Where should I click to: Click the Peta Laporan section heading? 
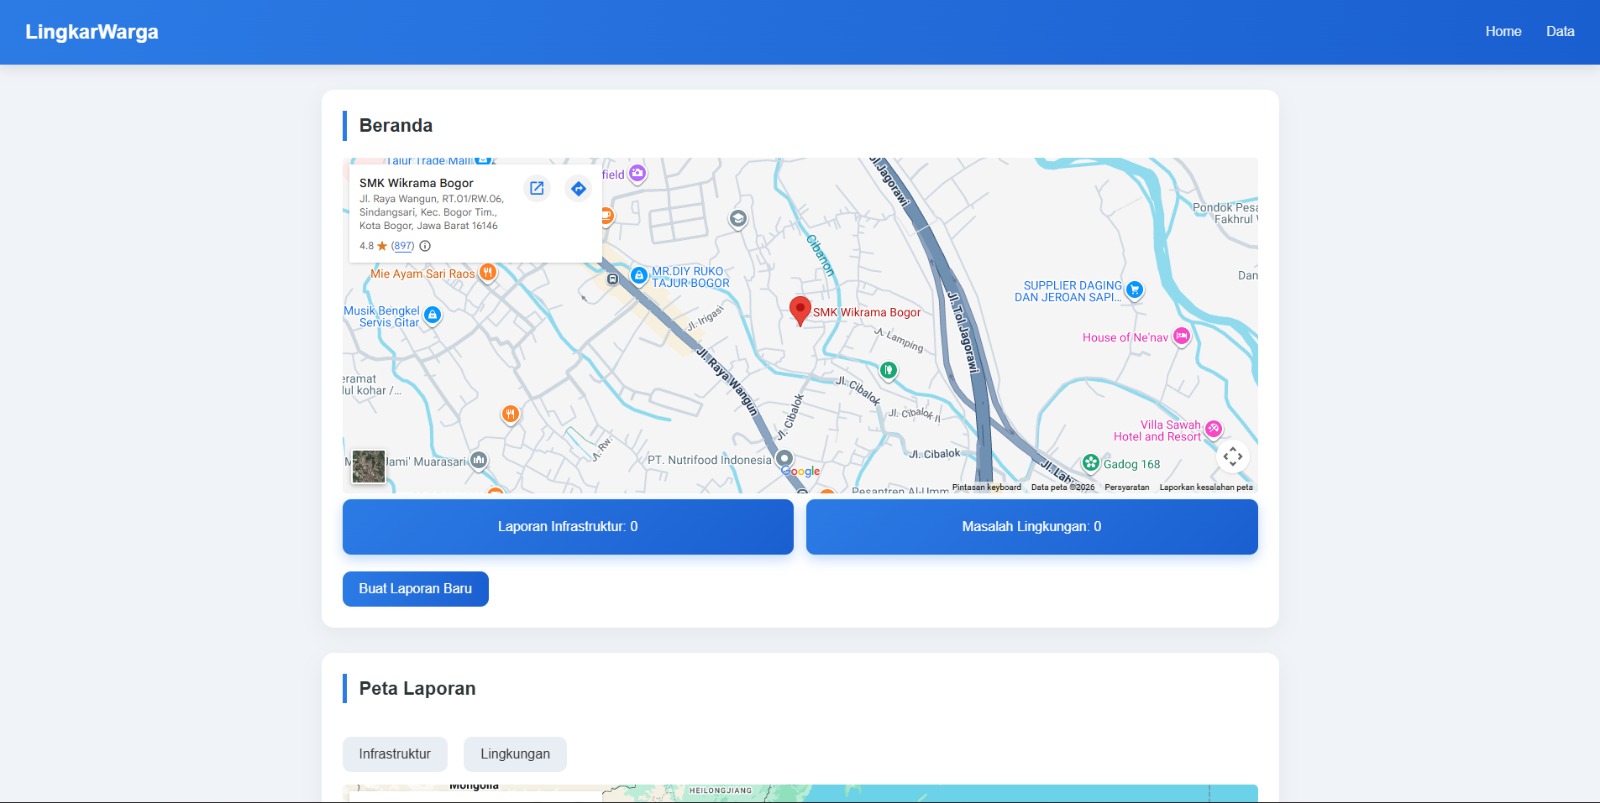click(x=417, y=688)
